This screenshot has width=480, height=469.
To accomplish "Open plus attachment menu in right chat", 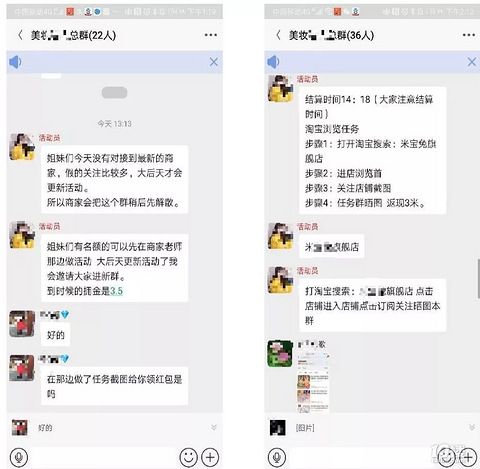I will click(468, 457).
